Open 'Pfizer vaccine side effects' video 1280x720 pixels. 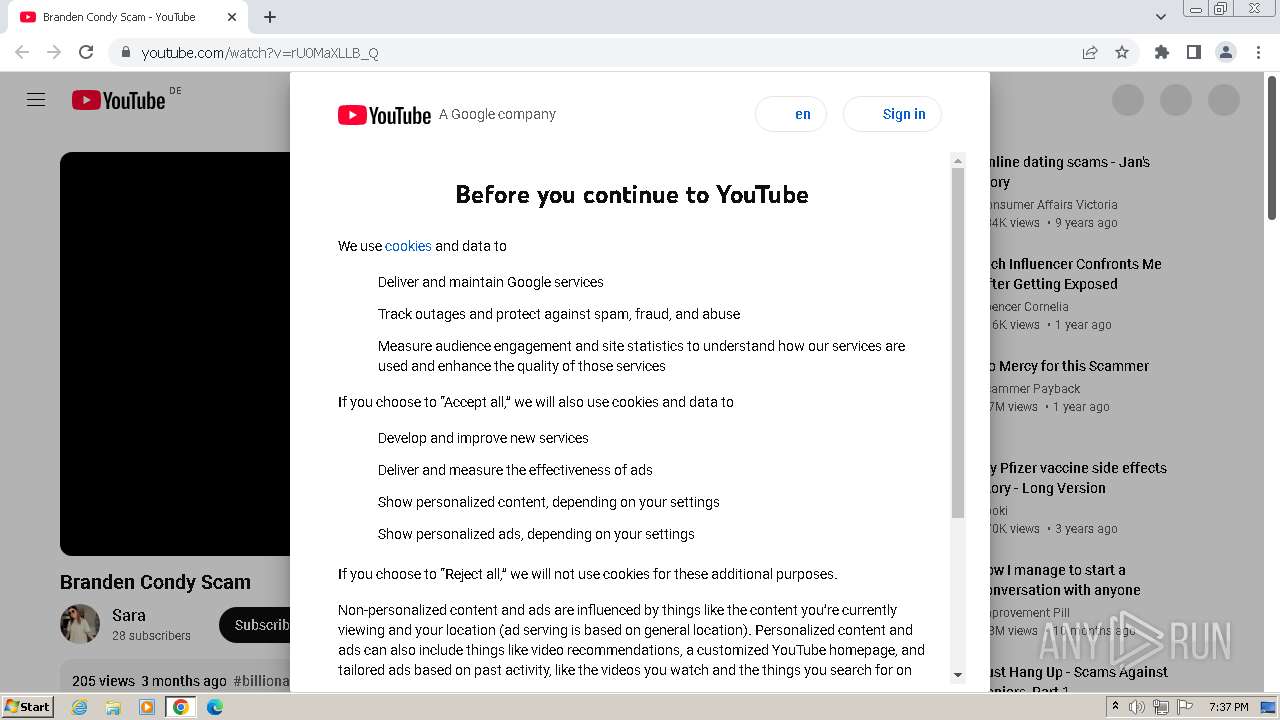pyautogui.click(x=1078, y=478)
